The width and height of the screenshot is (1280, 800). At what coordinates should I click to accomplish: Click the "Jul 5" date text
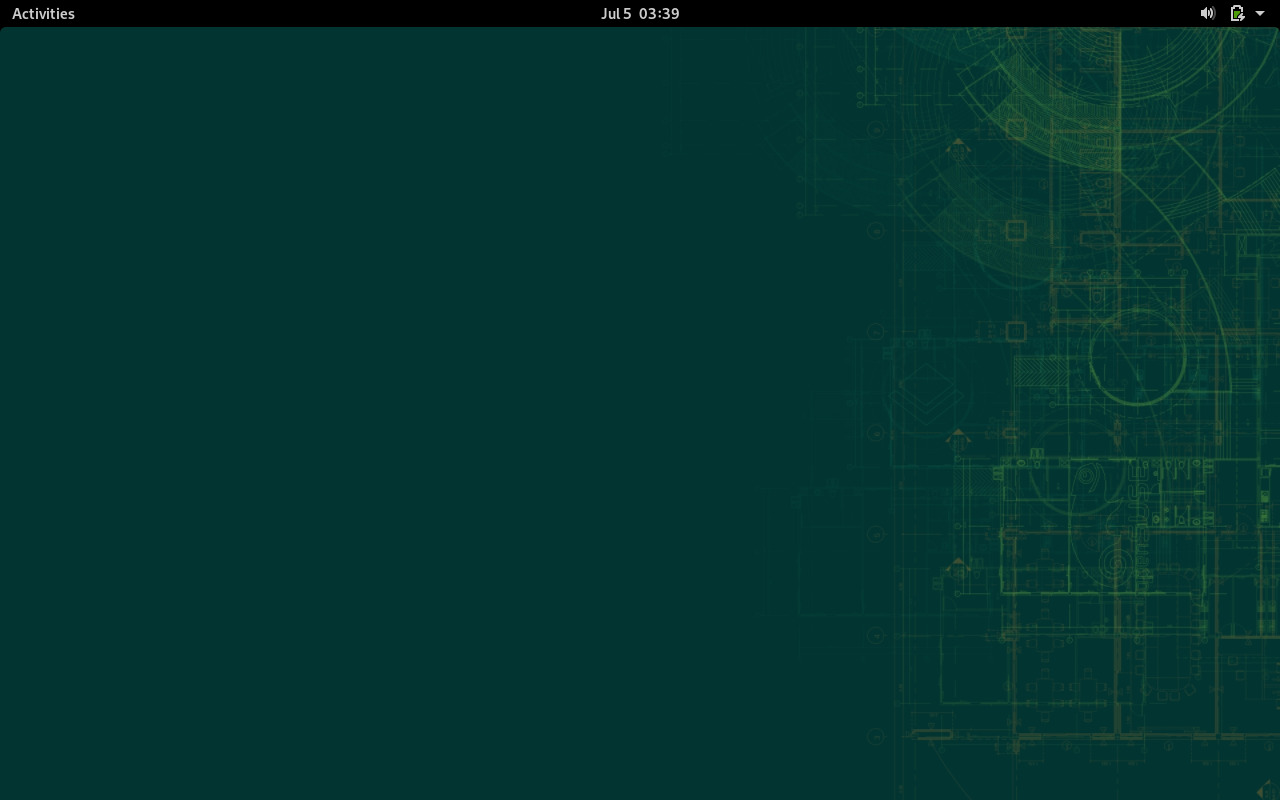(x=615, y=13)
